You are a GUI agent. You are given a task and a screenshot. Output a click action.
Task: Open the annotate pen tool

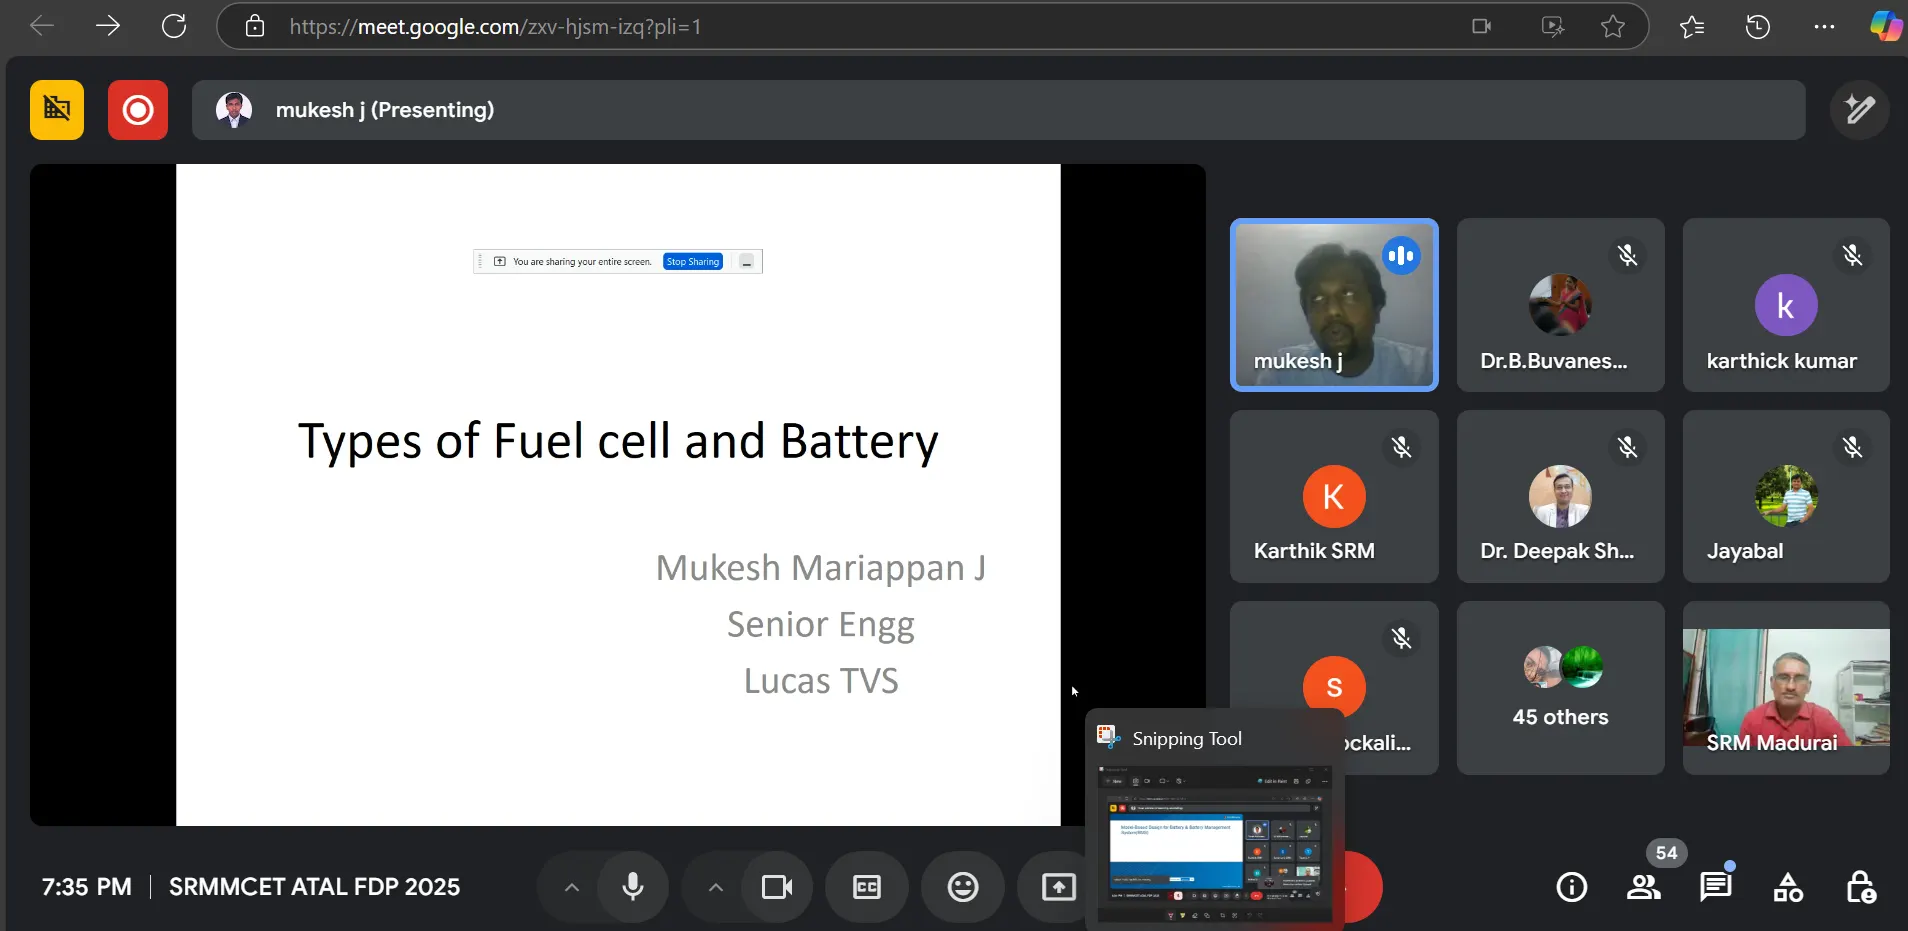point(1859,110)
